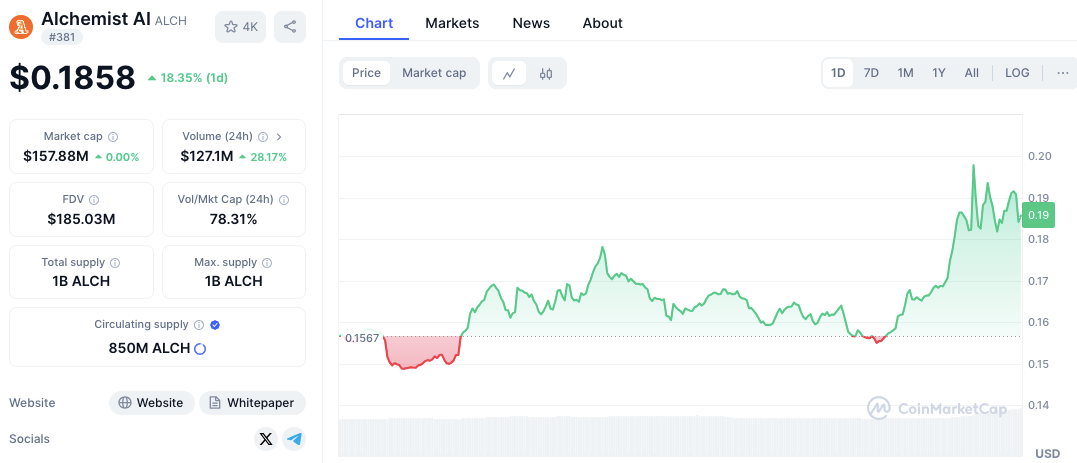1077x463 pixels.
Task: Click the verified badge on Circulating supply
Action: (215, 325)
